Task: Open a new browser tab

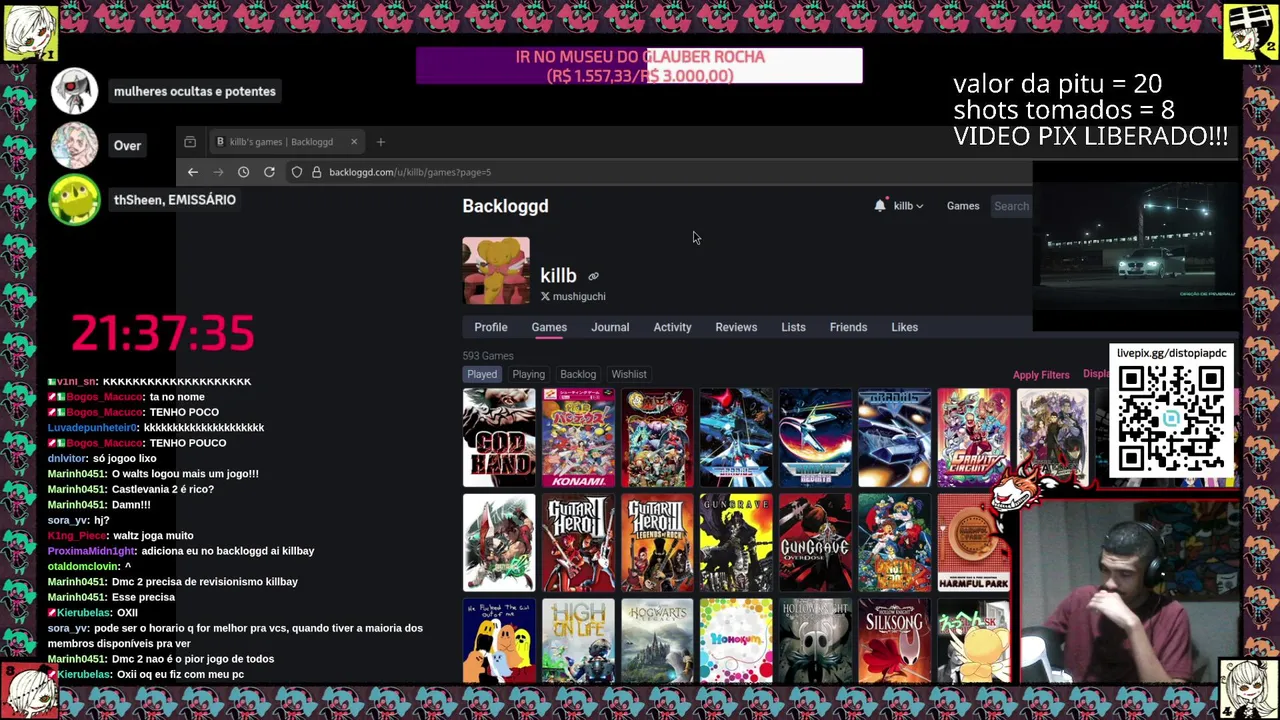Action: pyautogui.click(x=380, y=142)
